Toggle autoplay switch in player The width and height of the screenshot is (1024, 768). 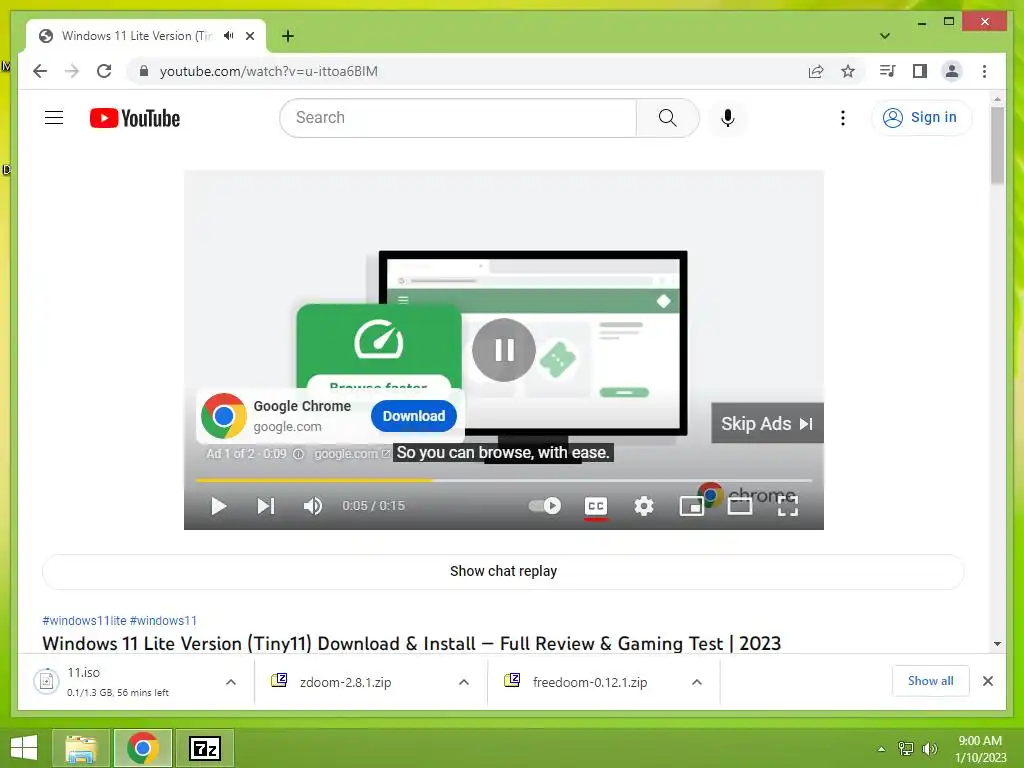(x=545, y=505)
